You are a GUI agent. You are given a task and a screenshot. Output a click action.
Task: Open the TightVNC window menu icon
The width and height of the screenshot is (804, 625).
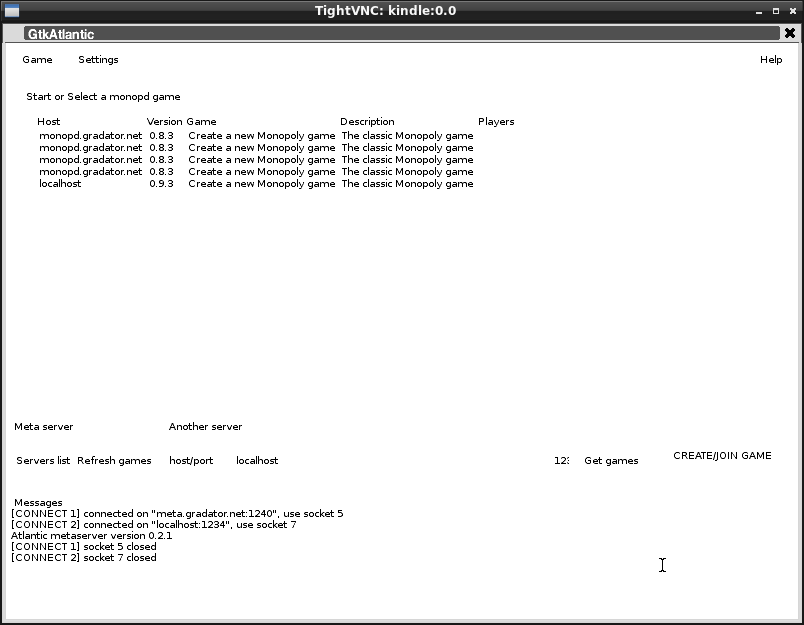(x=11, y=10)
